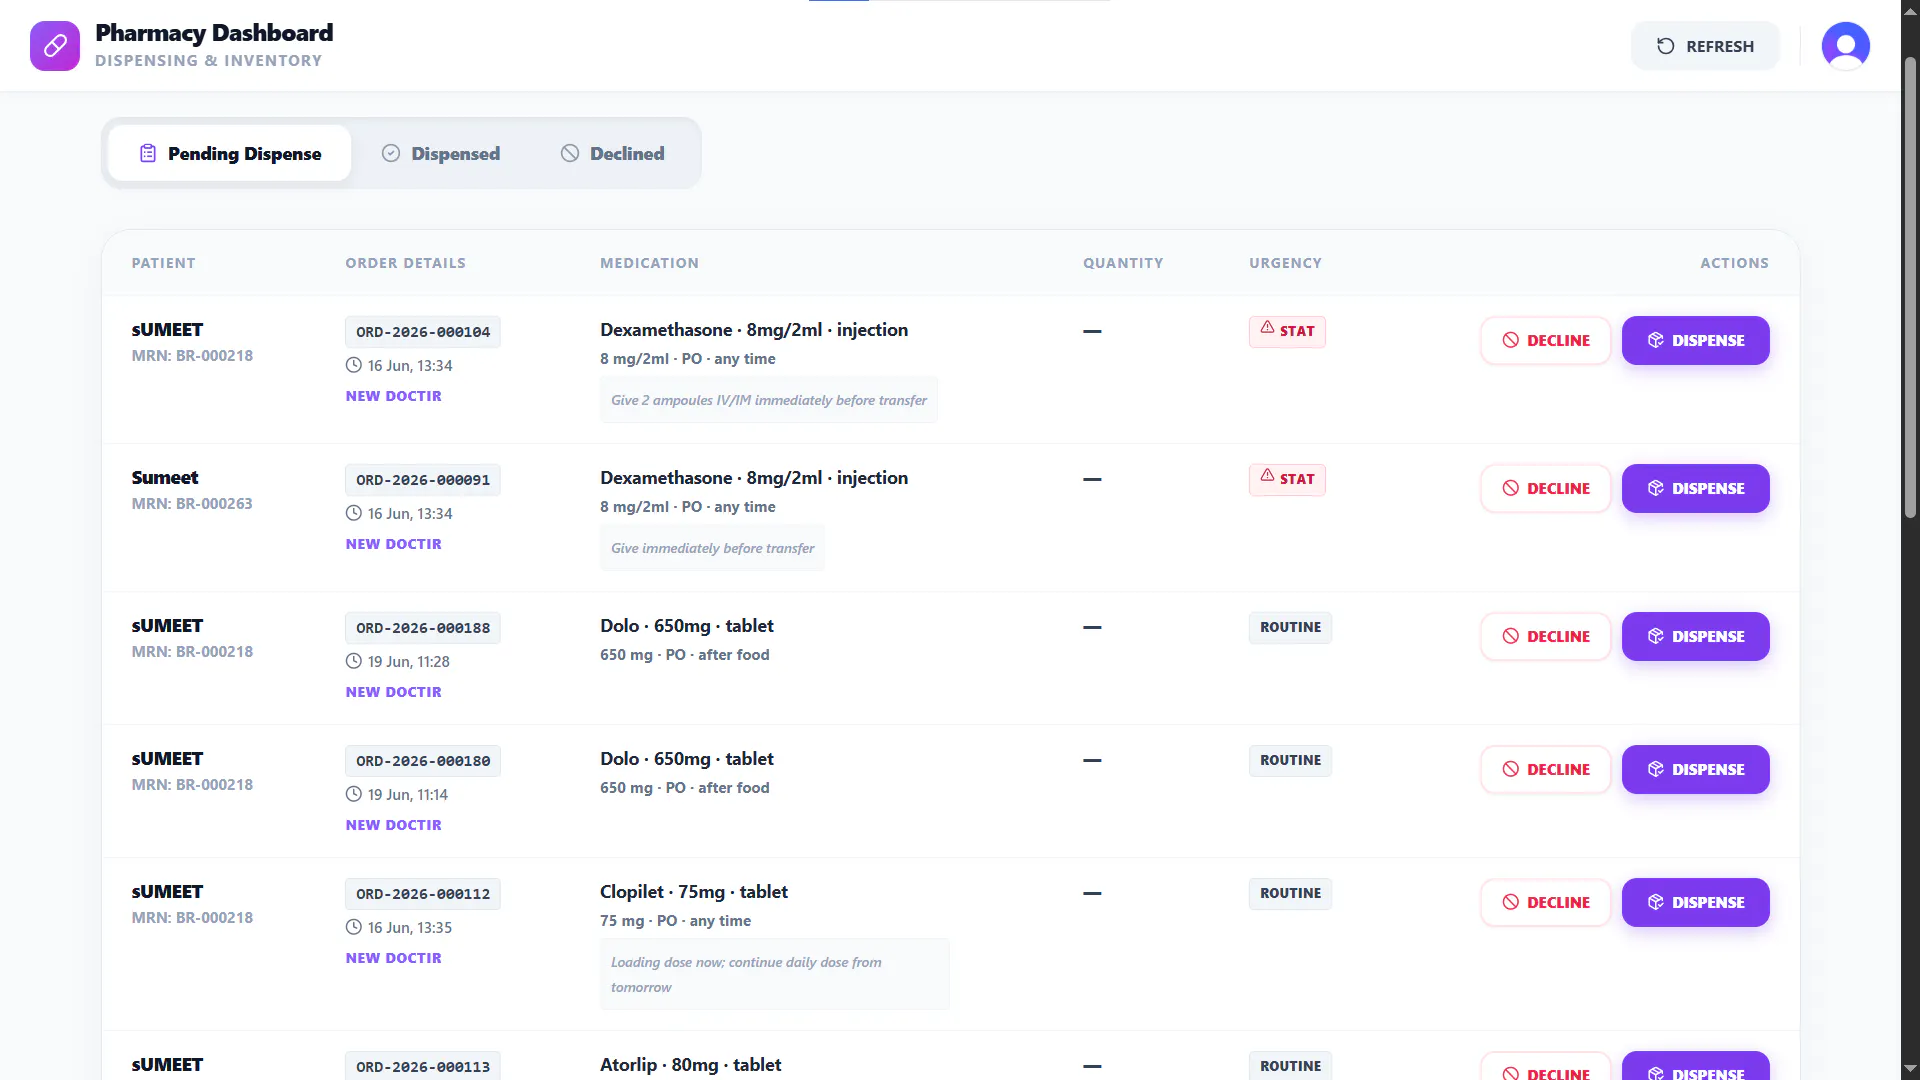
Task: Click ROUTINE badge for ORD-2026-000188
Action: (1290, 627)
